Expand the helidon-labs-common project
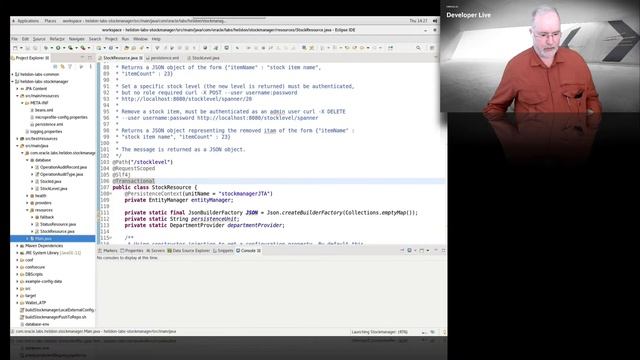The width and height of the screenshot is (640, 360). tap(13, 74)
